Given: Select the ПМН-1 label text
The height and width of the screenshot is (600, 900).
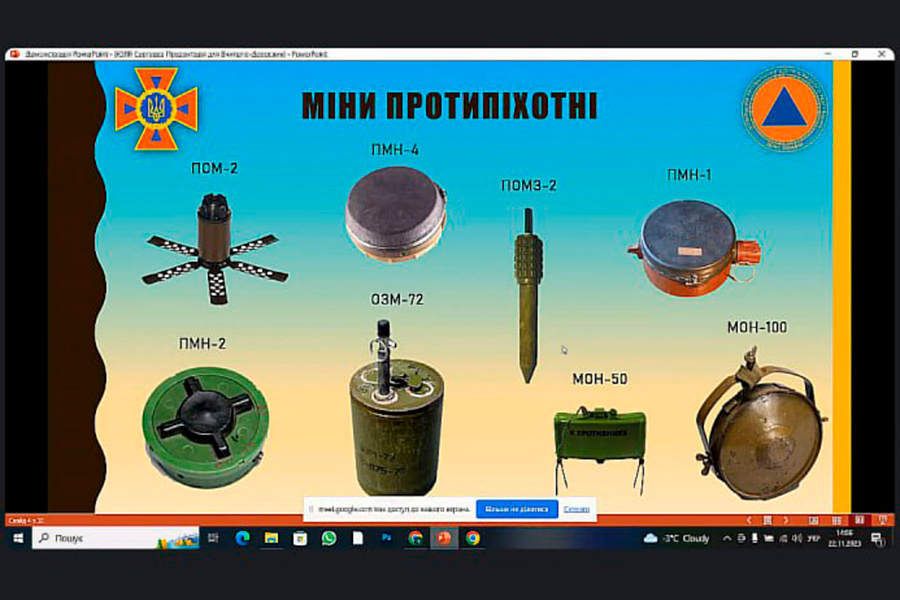Looking at the screenshot, I should tap(689, 175).
